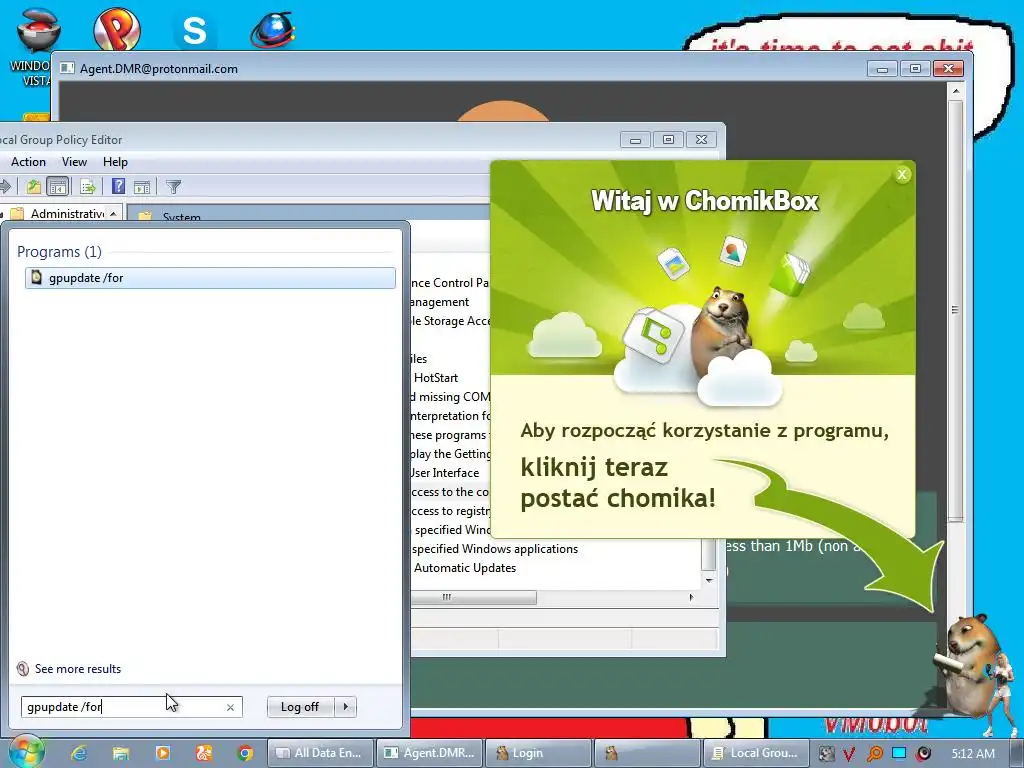1024x768 pixels.
Task: Click the round dark tray icon
Action: click(923, 754)
